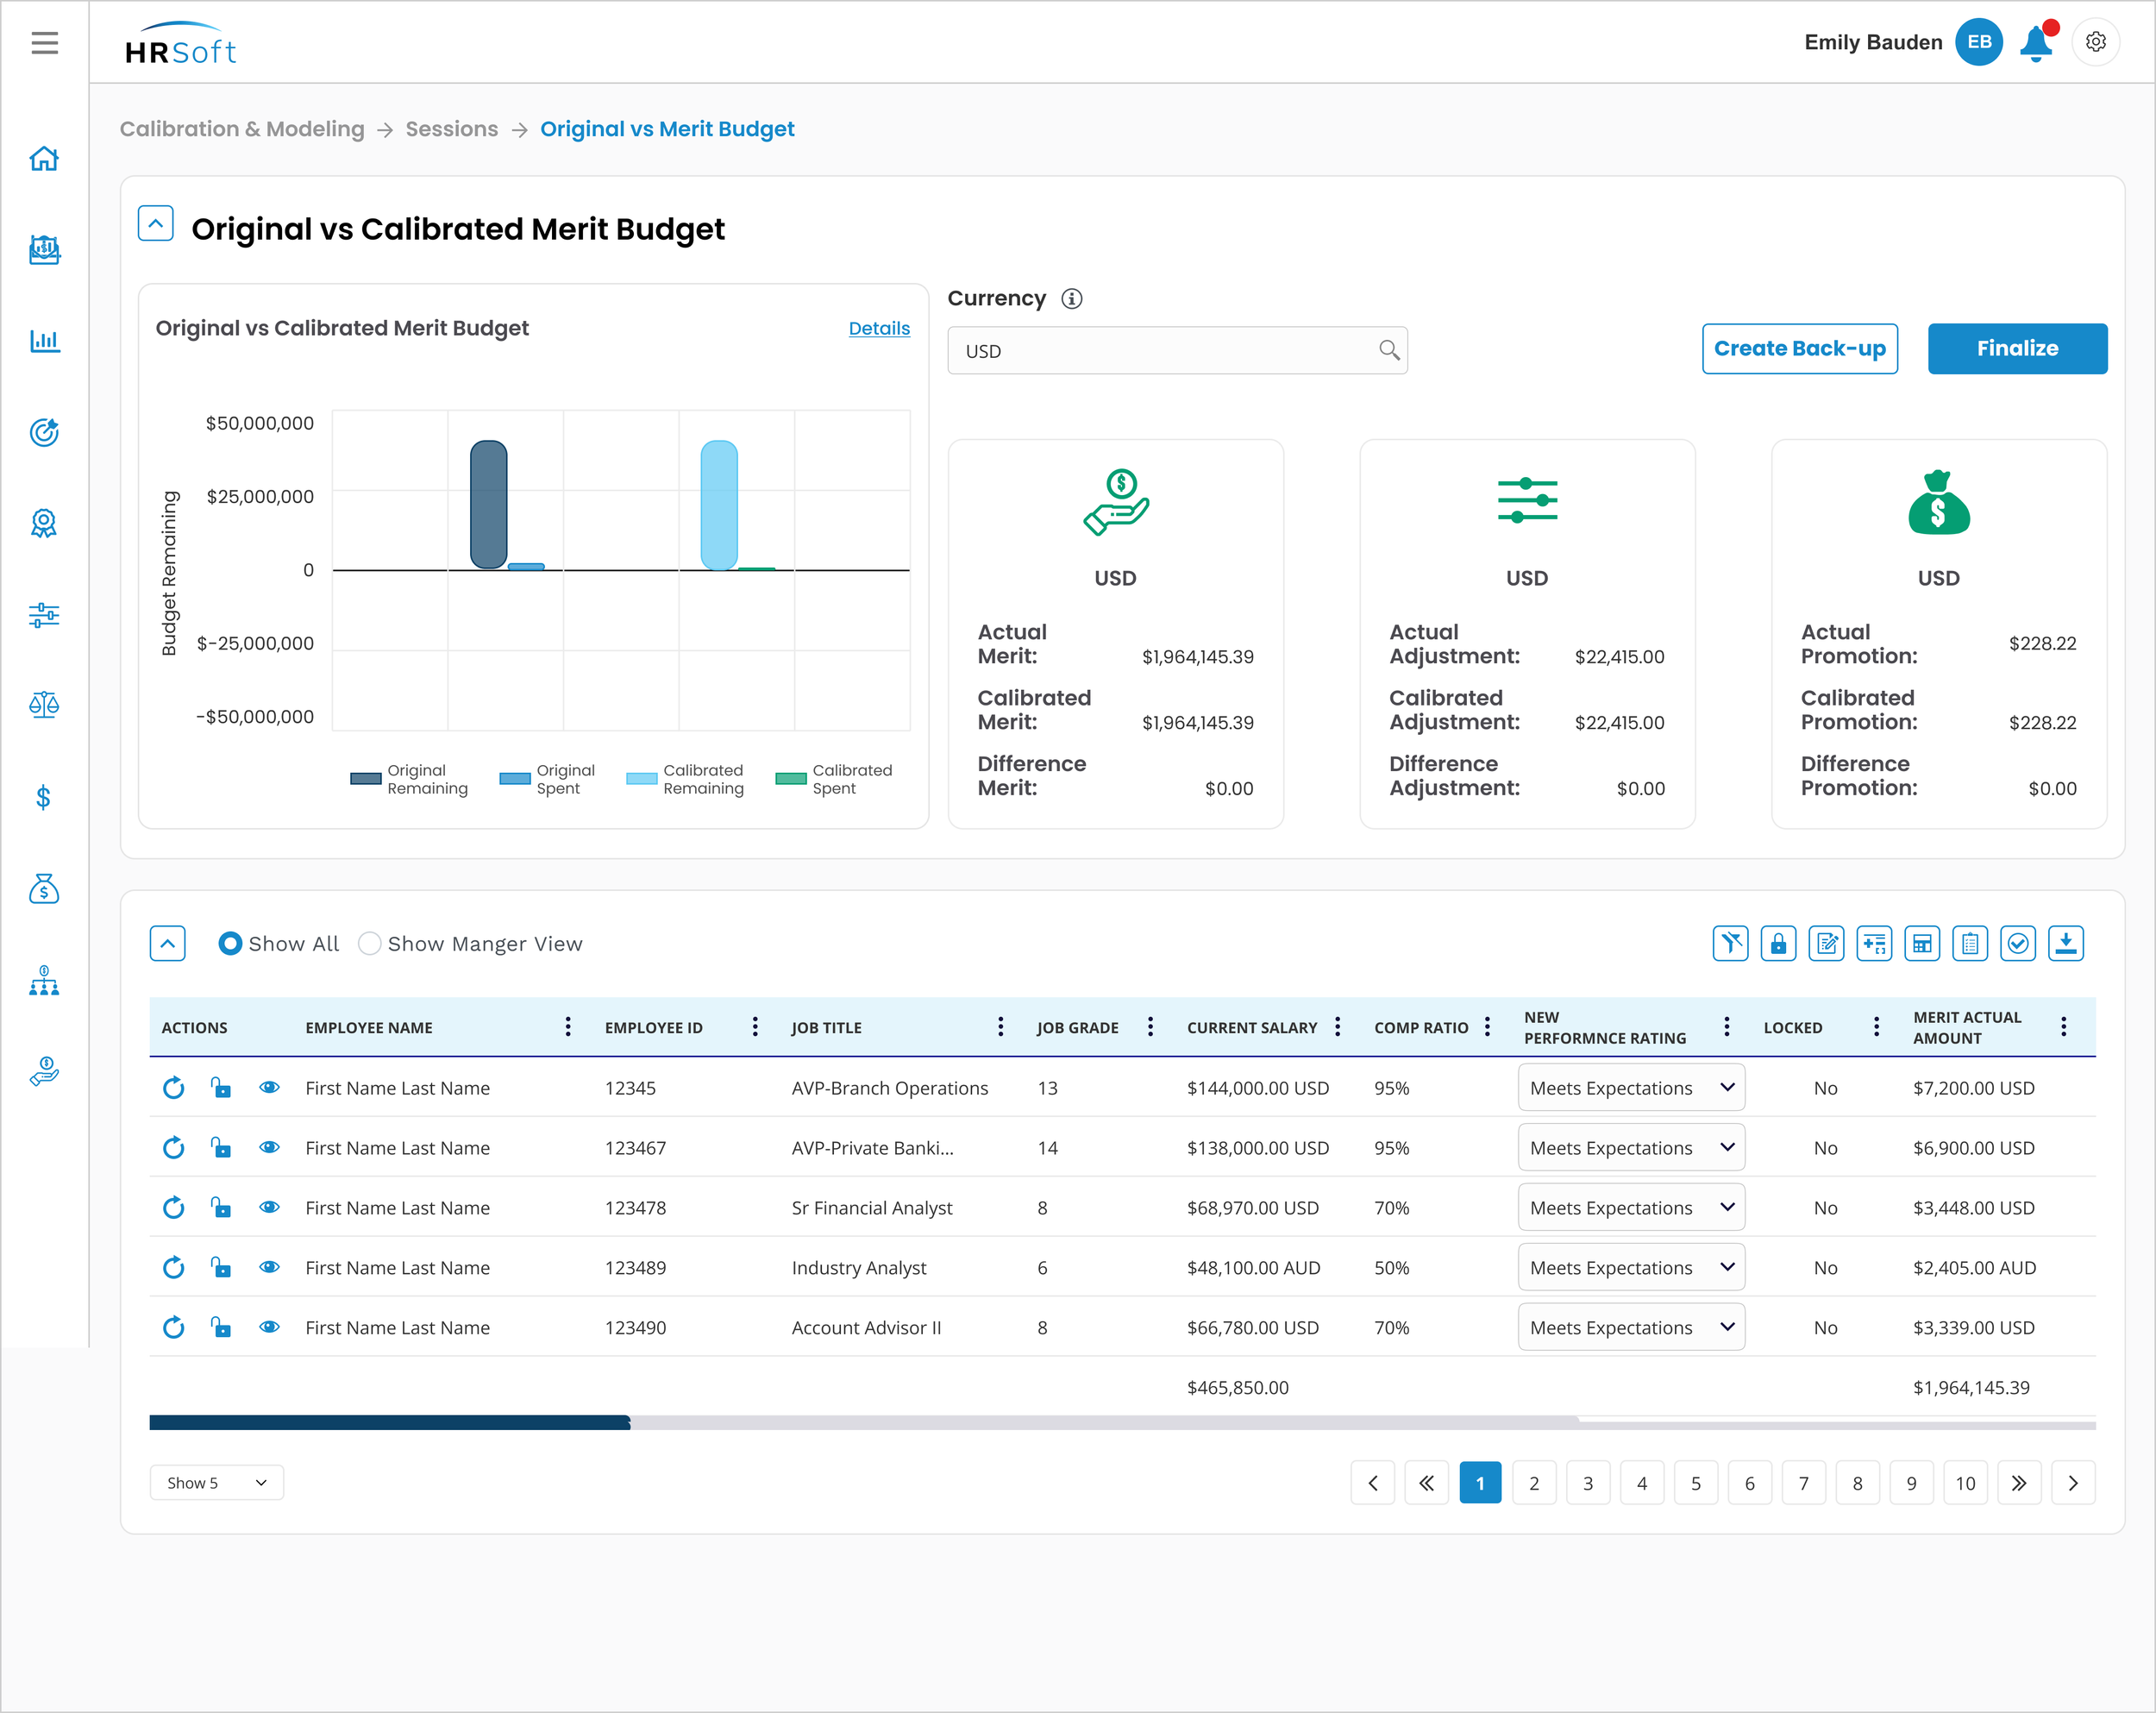This screenshot has height=1713, width=2156.
Task: Select the Show Manger View radio button
Action: tap(370, 943)
